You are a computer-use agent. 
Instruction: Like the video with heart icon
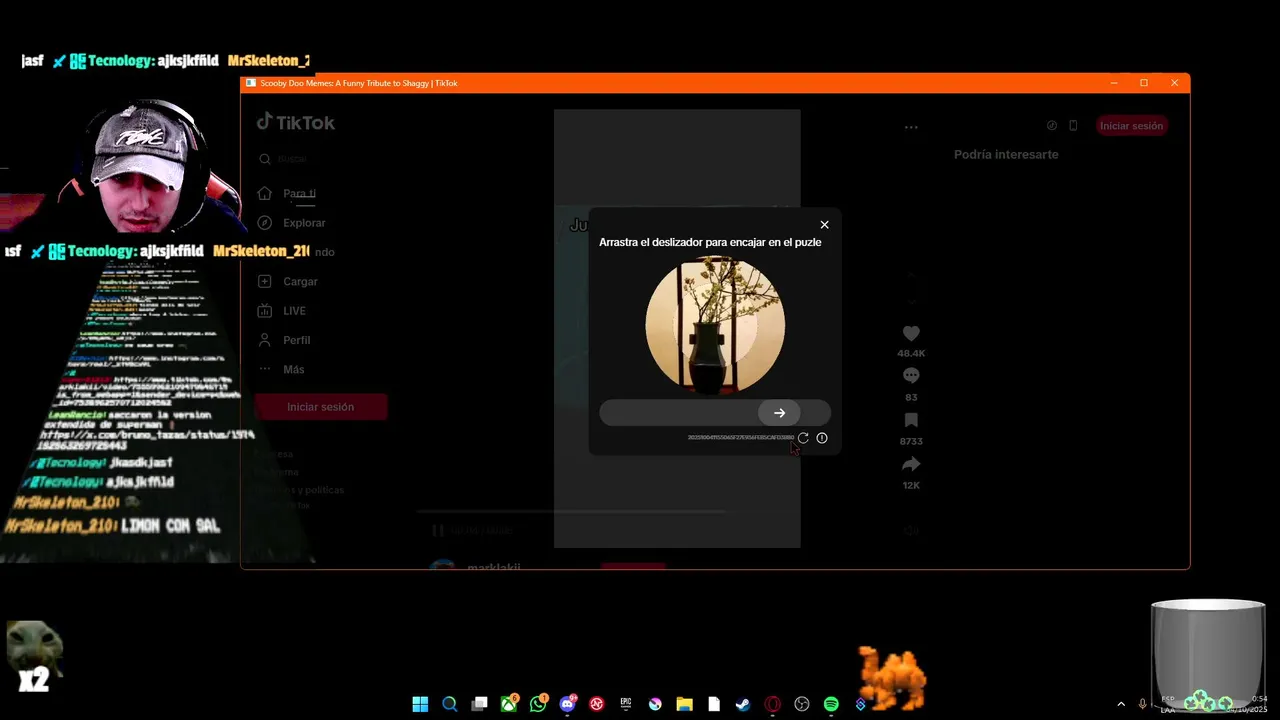[911, 334]
